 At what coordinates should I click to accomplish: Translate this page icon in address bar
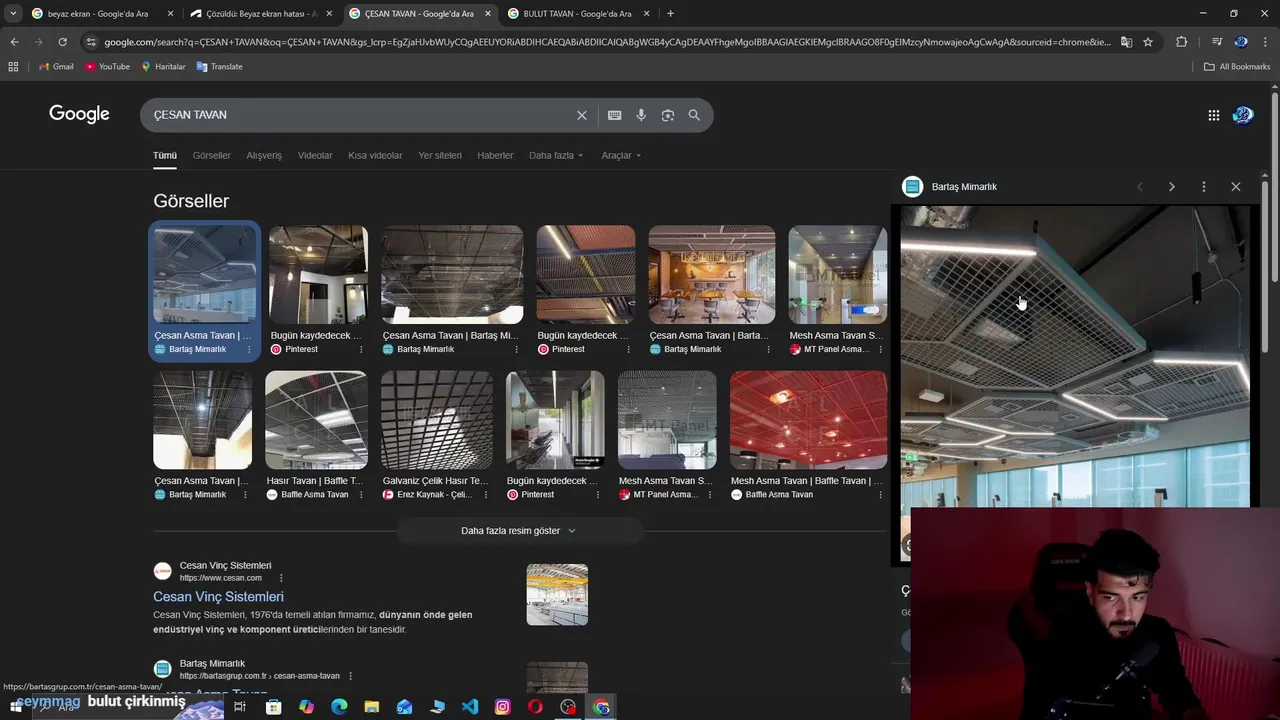pyautogui.click(x=1126, y=42)
